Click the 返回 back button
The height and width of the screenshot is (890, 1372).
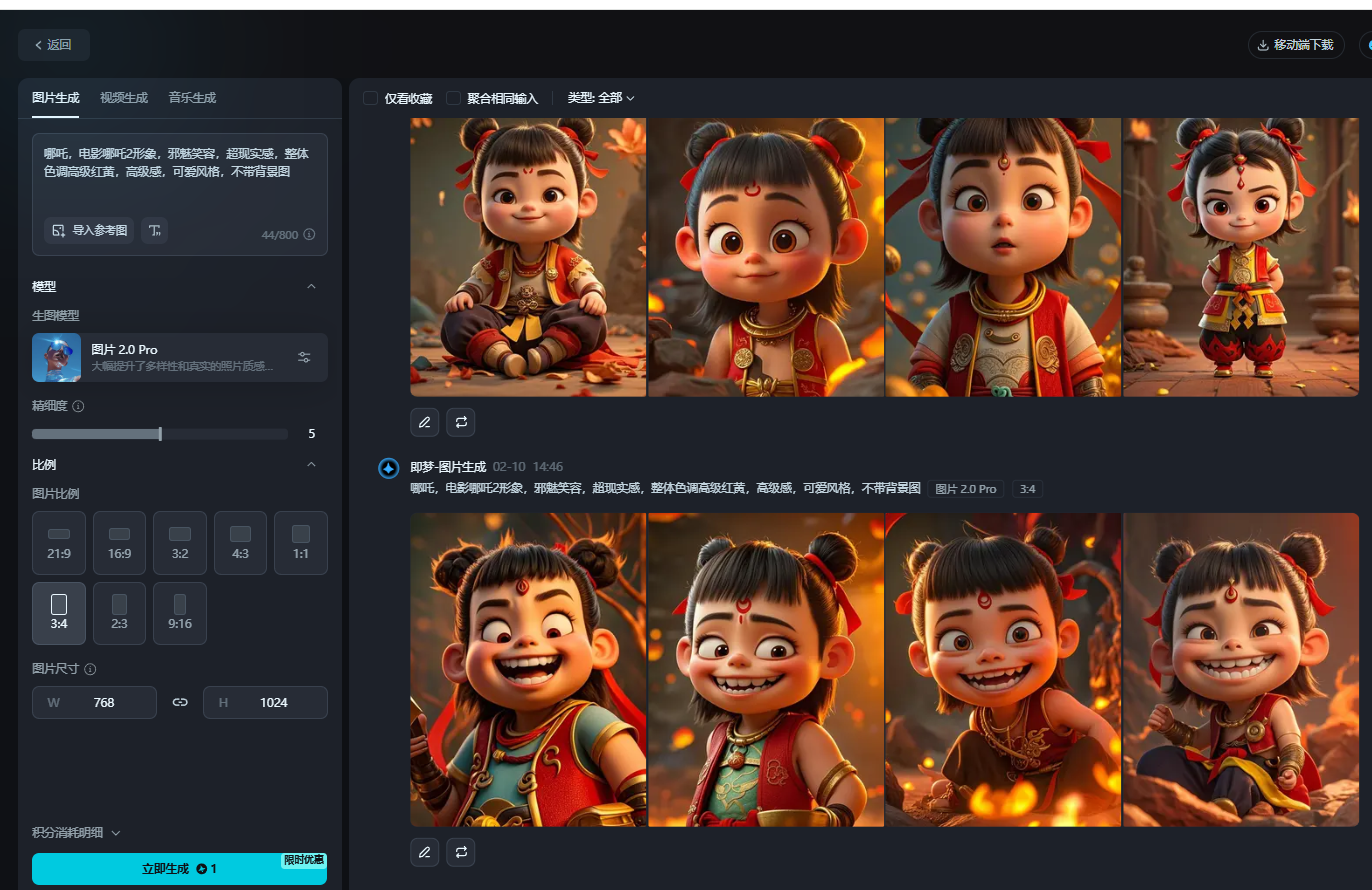54,45
